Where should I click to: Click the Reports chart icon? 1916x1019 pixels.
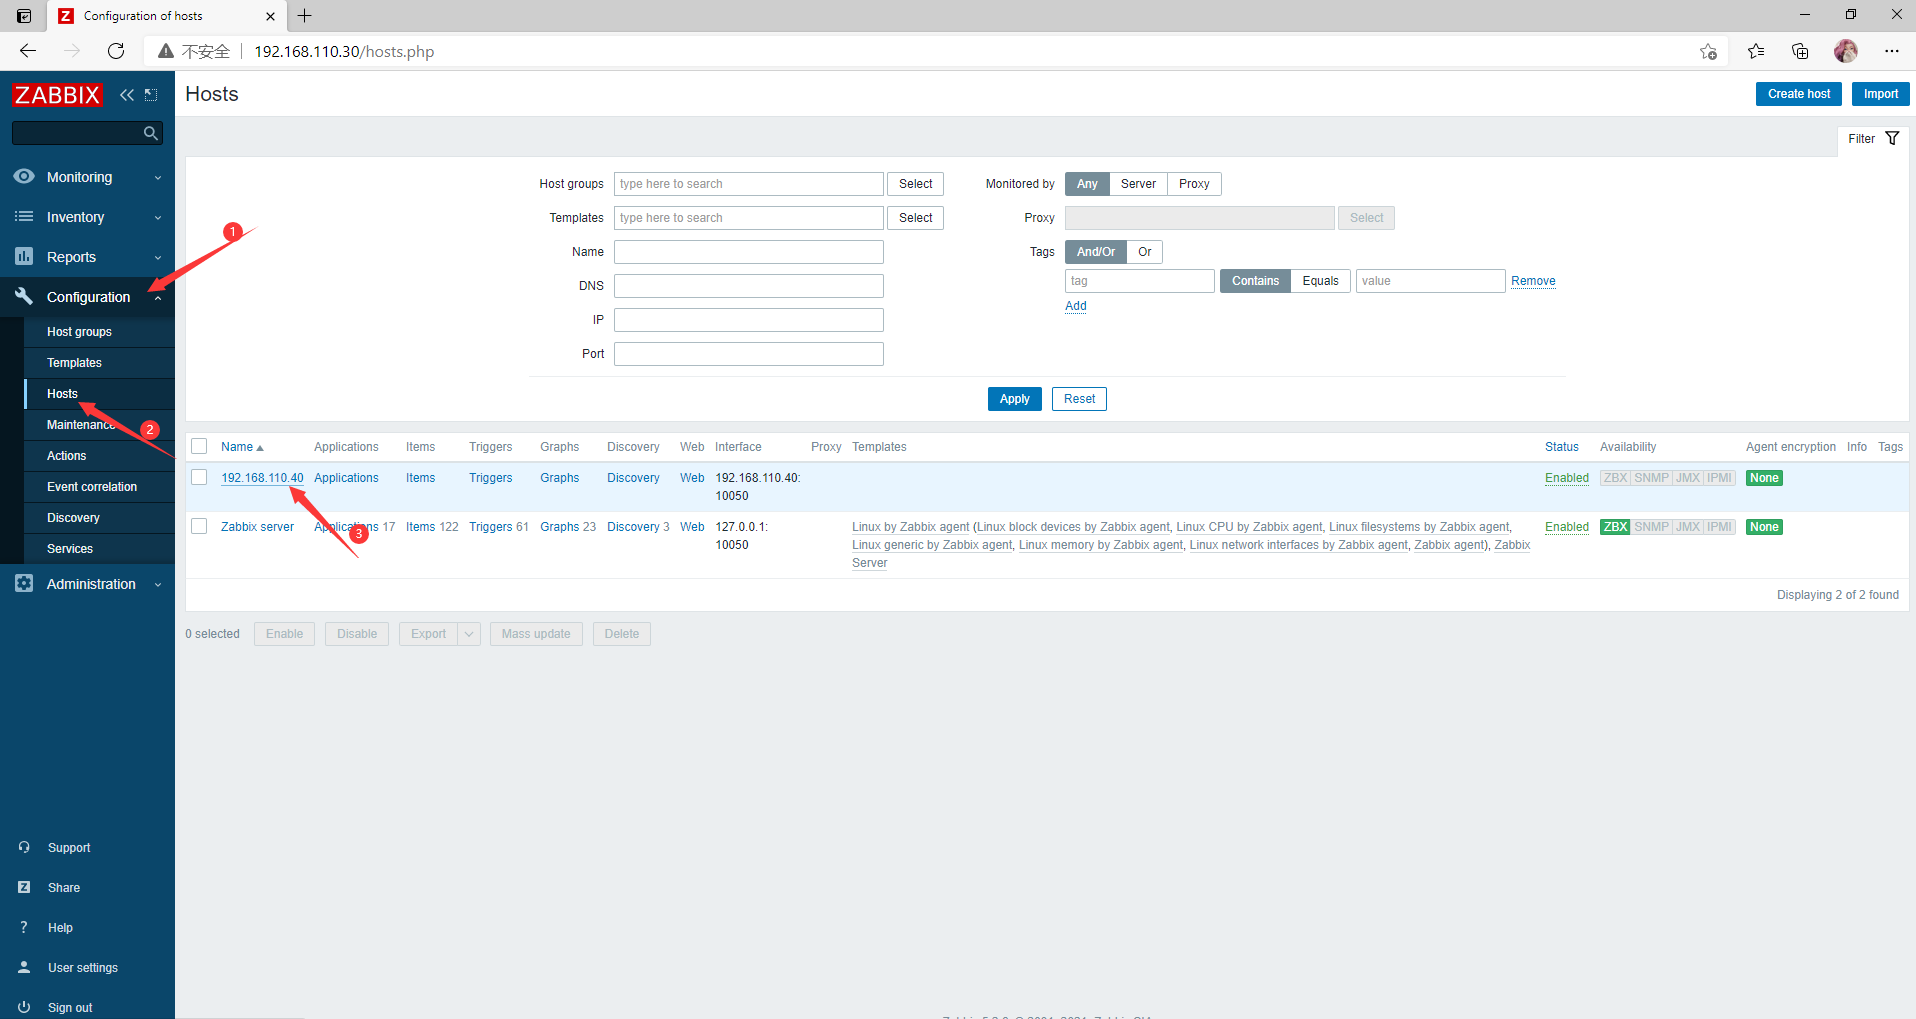(24, 256)
